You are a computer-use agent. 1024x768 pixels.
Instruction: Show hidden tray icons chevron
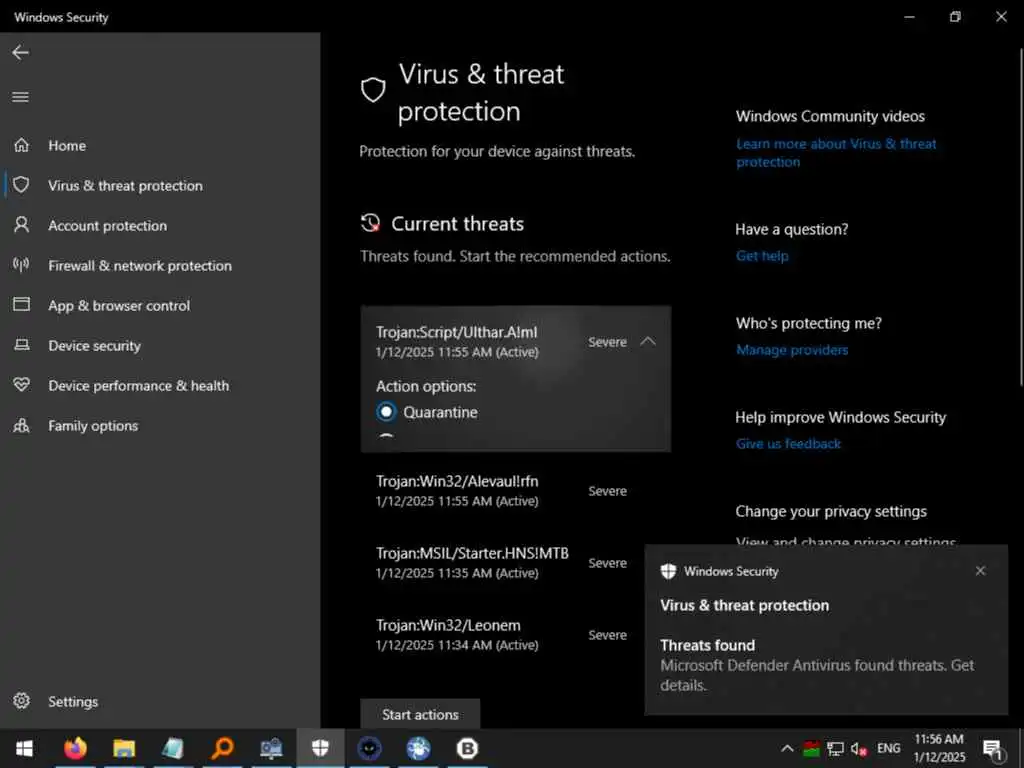pos(788,748)
